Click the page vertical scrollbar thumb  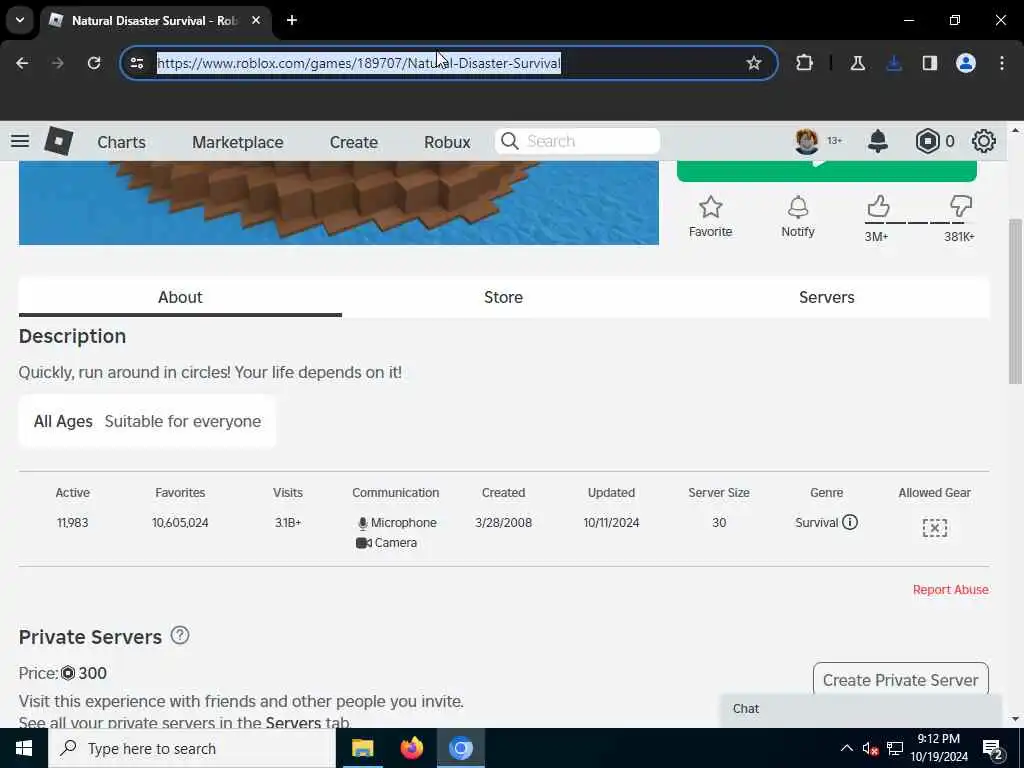coord(1015,302)
